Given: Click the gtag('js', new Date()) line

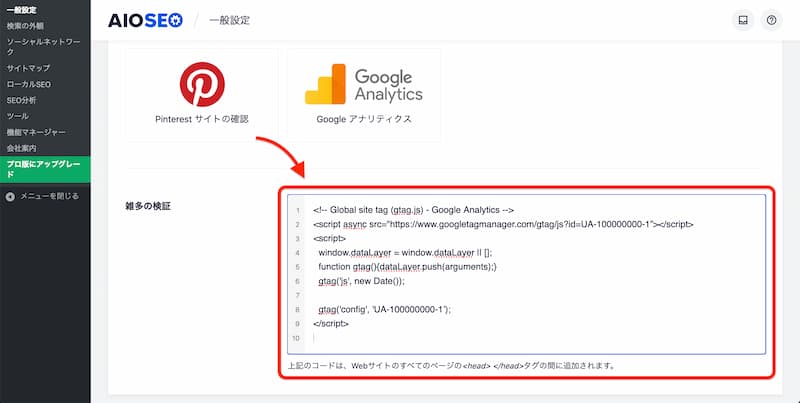Looking at the screenshot, I should pyautogui.click(x=361, y=281).
